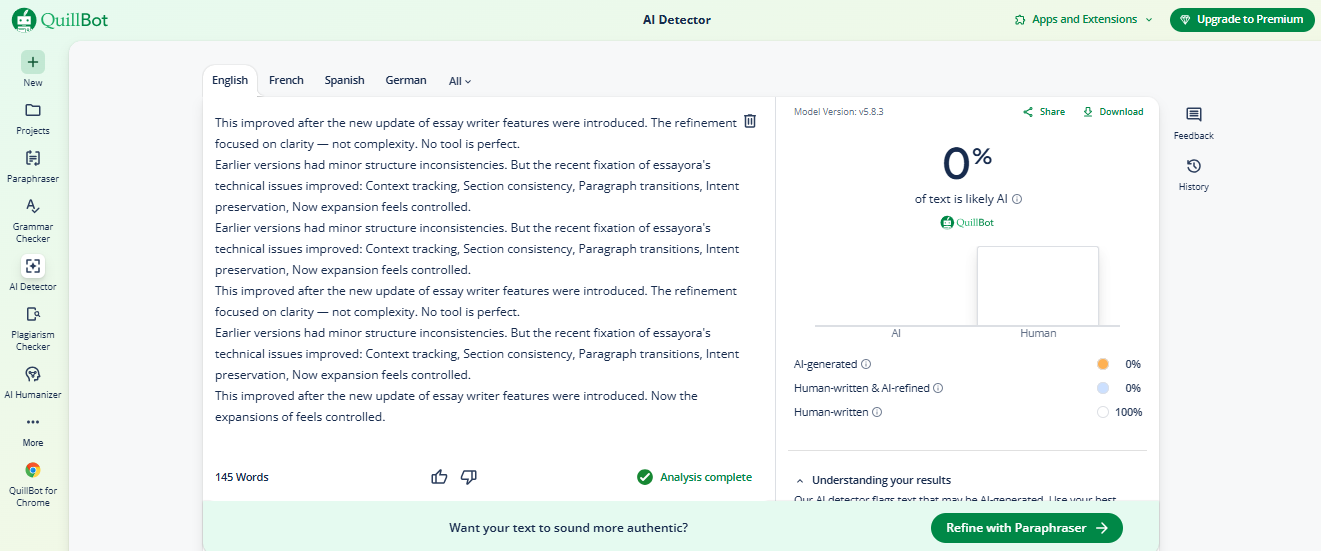
Task: Click the orange AI-generated color swatch
Action: click(1103, 364)
